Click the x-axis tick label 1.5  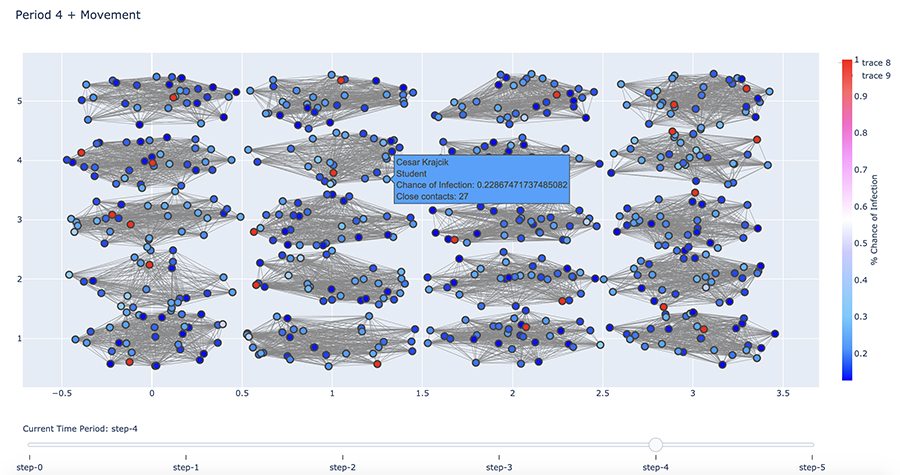[422, 394]
